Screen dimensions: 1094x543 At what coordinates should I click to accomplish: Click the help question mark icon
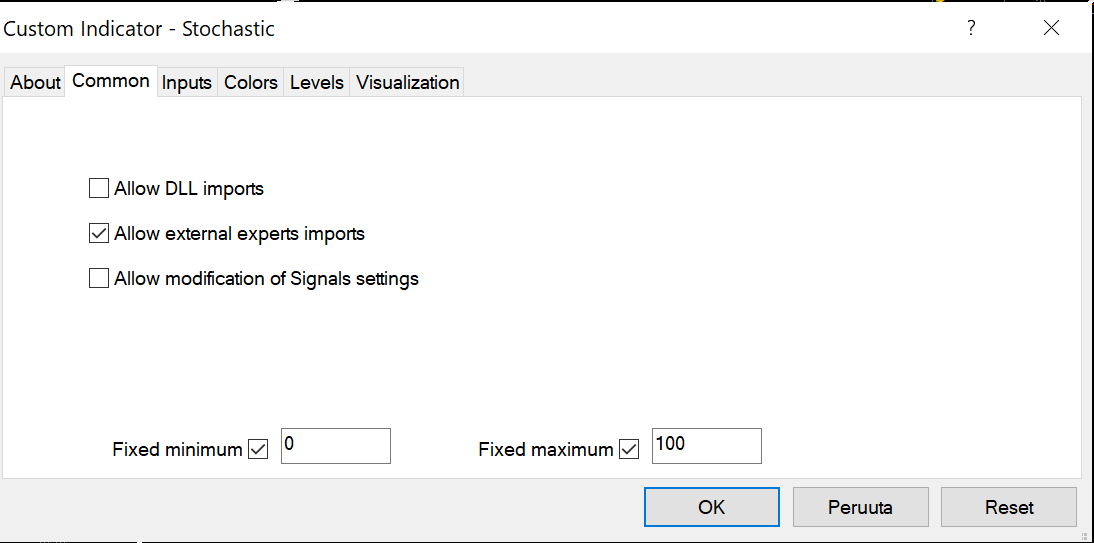click(970, 28)
